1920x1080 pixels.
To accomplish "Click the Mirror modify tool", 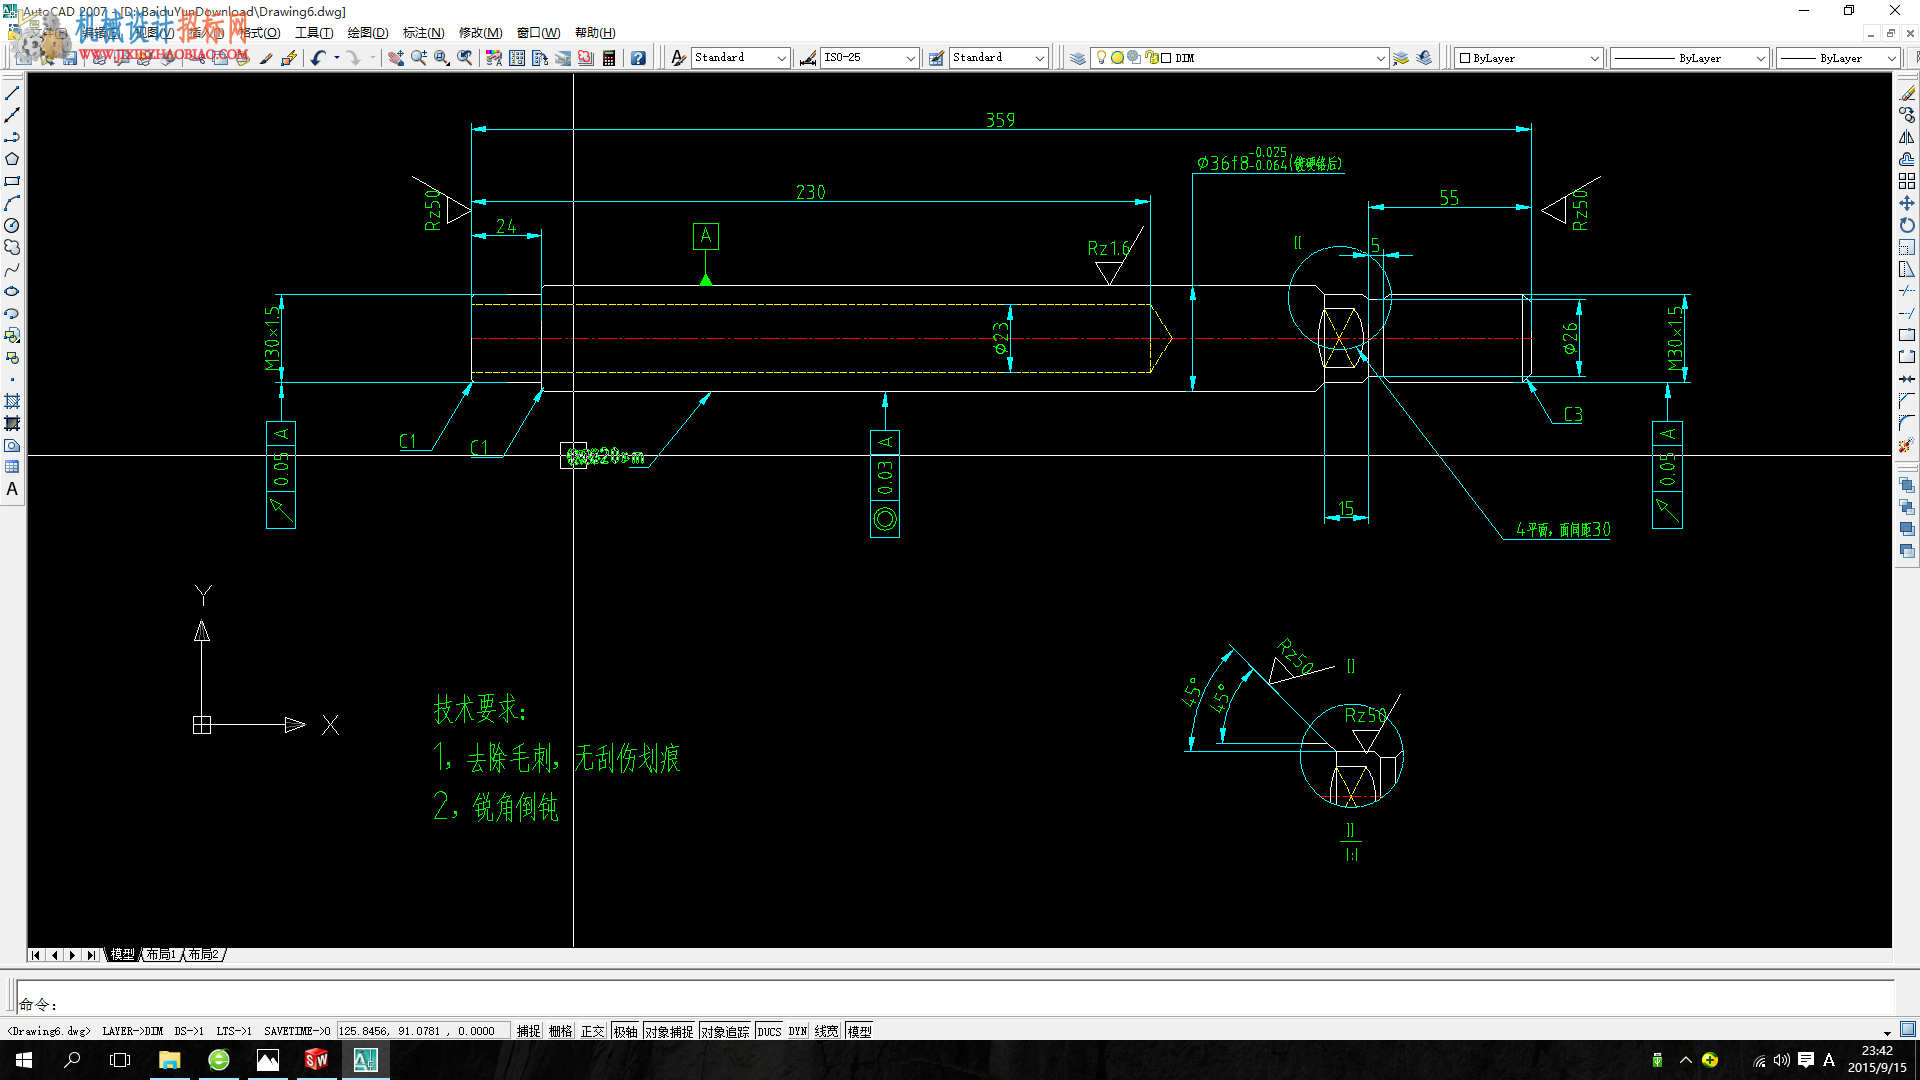I will pos(1907,137).
